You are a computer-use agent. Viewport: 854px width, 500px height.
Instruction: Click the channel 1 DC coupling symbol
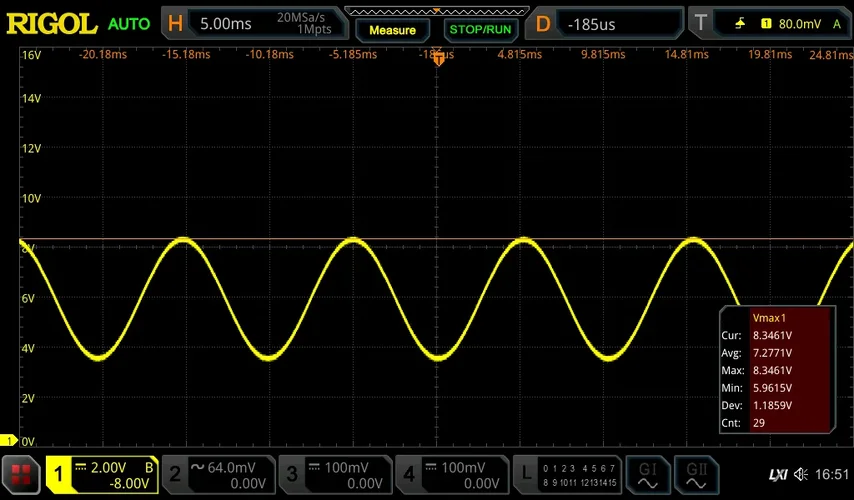coord(81,467)
